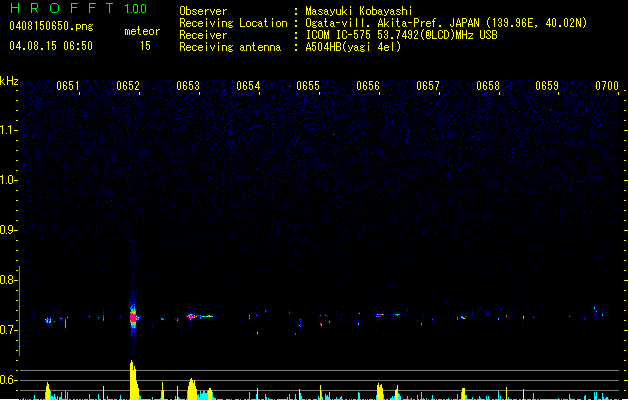Click the Receiving Location label
Image resolution: width=629 pixels, height=400 pixels.
click(x=233, y=23)
